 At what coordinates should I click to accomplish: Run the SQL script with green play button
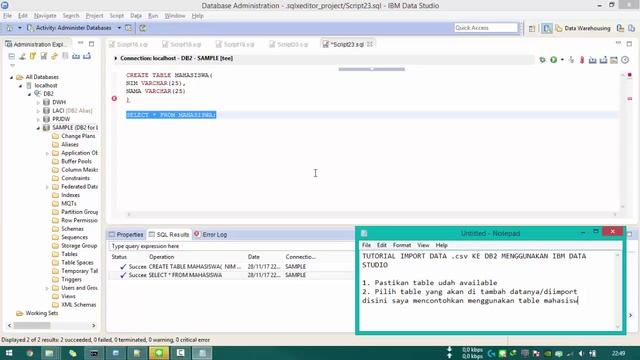(x=553, y=60)
